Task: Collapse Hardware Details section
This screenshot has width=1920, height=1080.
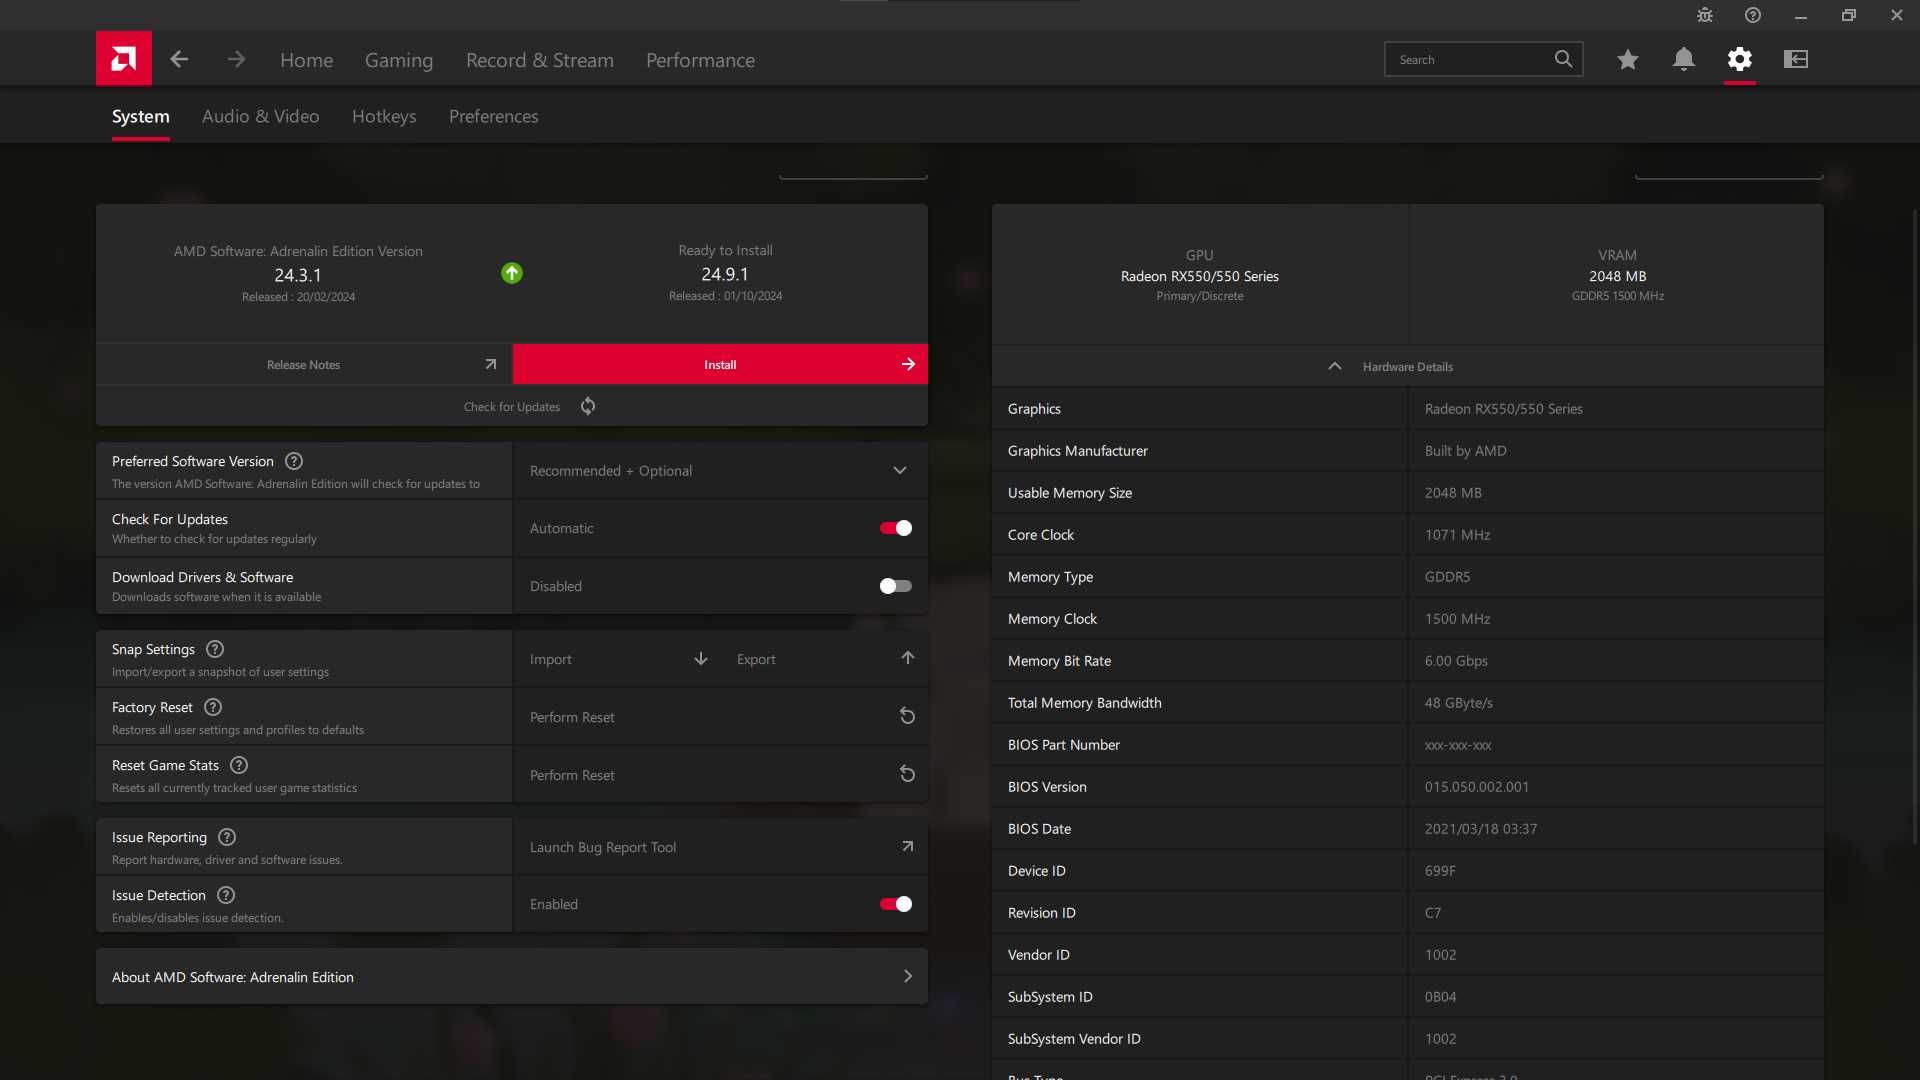Action: 1408,366
